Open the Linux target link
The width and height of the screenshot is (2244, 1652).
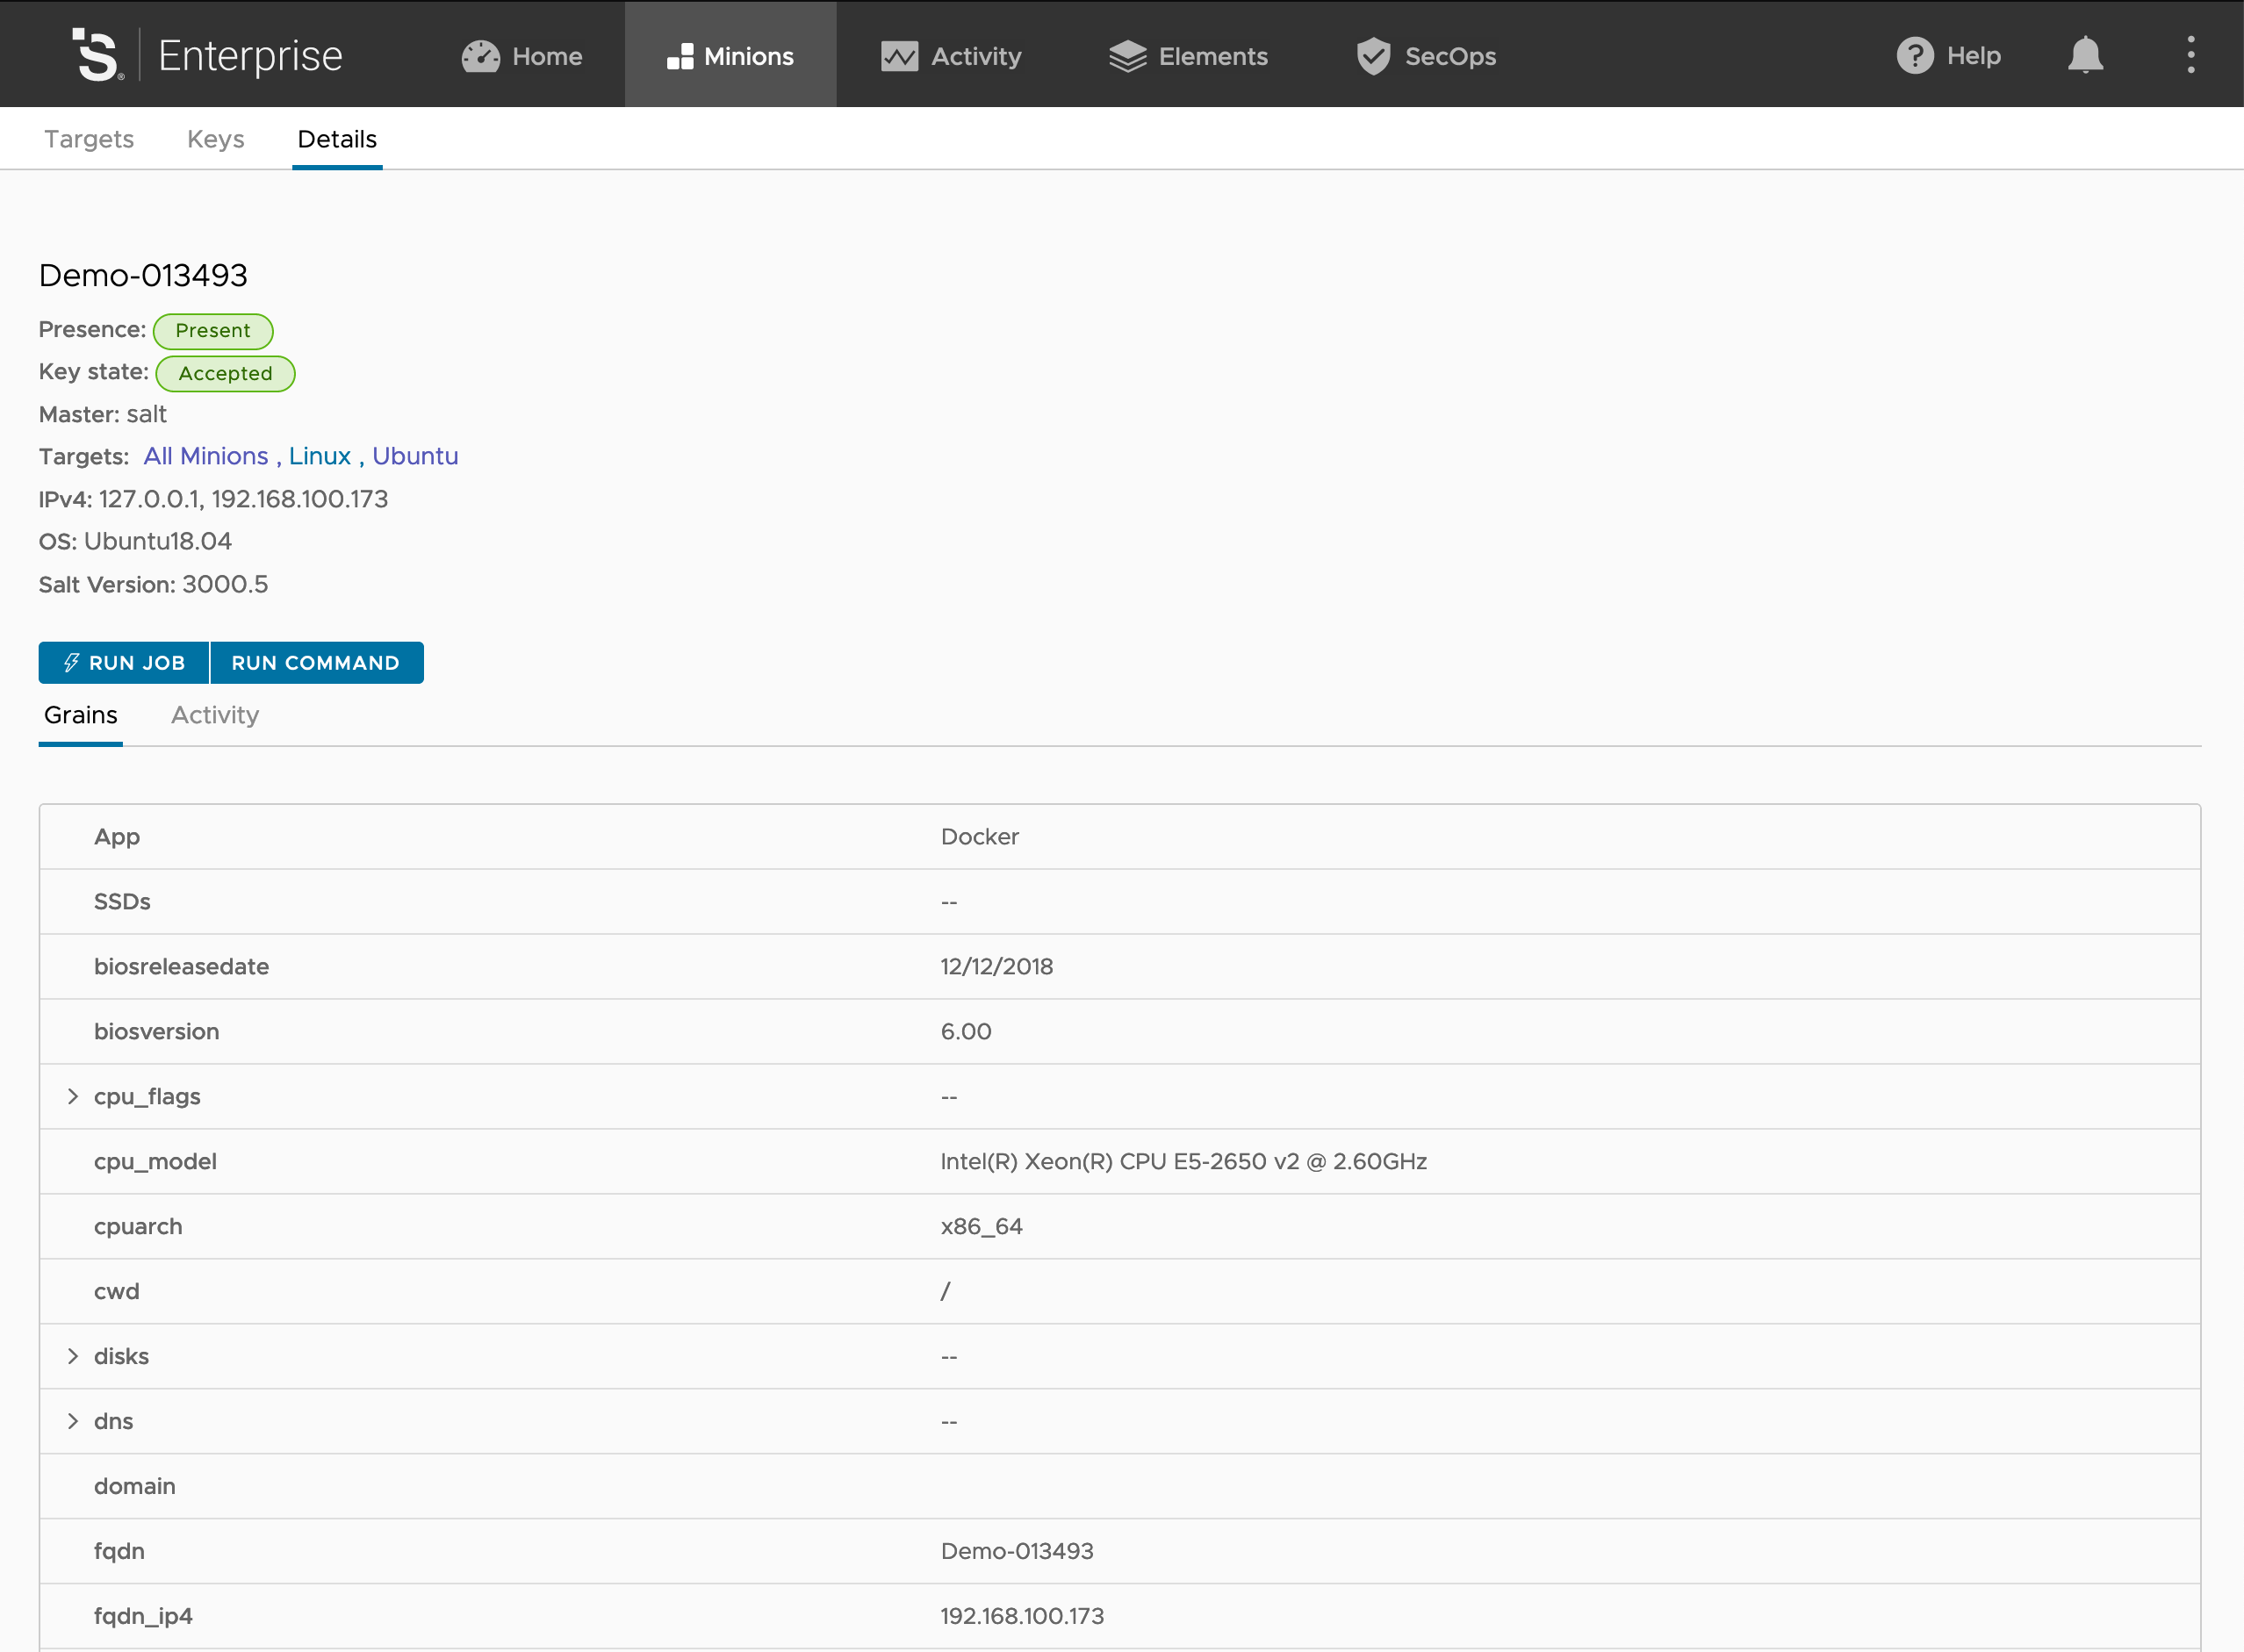tap(320, 456)
